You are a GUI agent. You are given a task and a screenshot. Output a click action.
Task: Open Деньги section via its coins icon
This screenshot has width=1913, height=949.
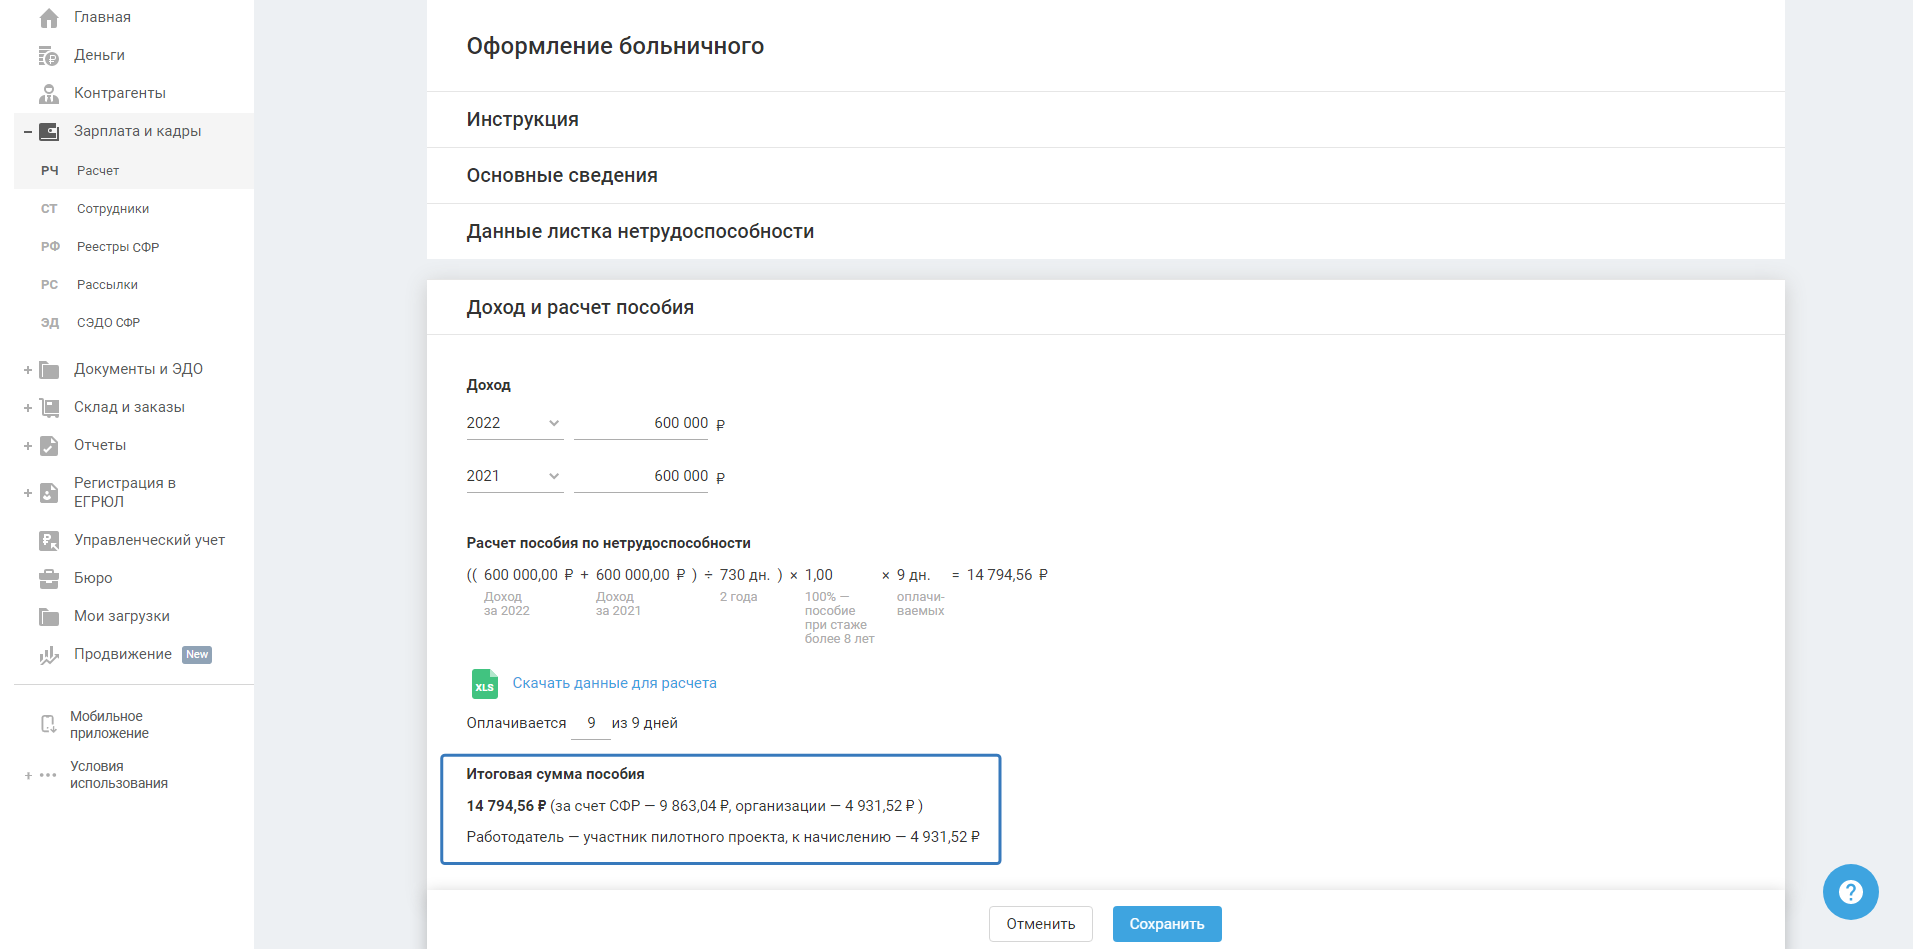49,56
